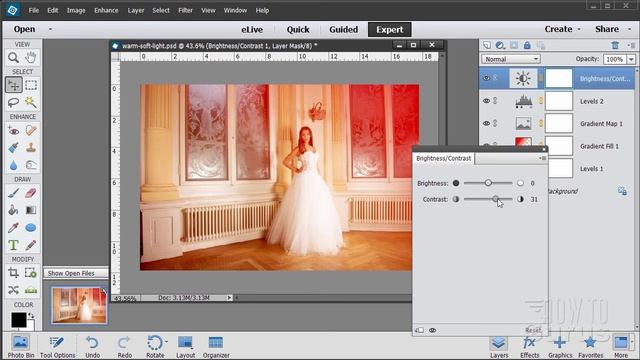Select the Paint Bucket tool

(x=13, y=210)
